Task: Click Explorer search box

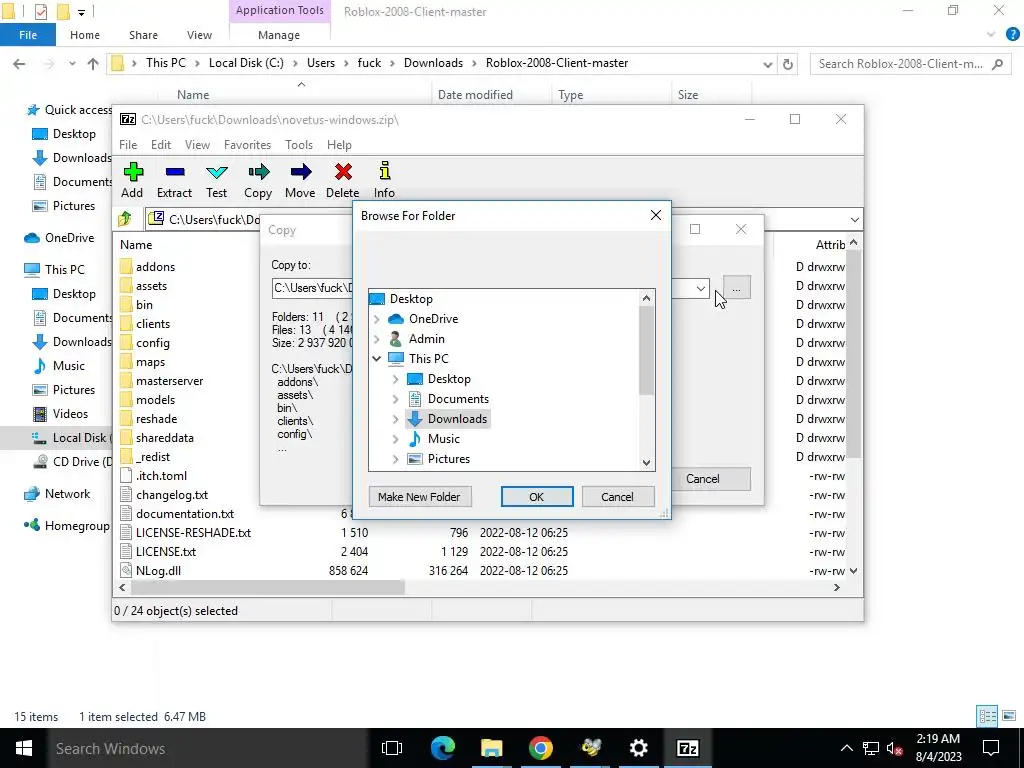Action: pos(908,64)
